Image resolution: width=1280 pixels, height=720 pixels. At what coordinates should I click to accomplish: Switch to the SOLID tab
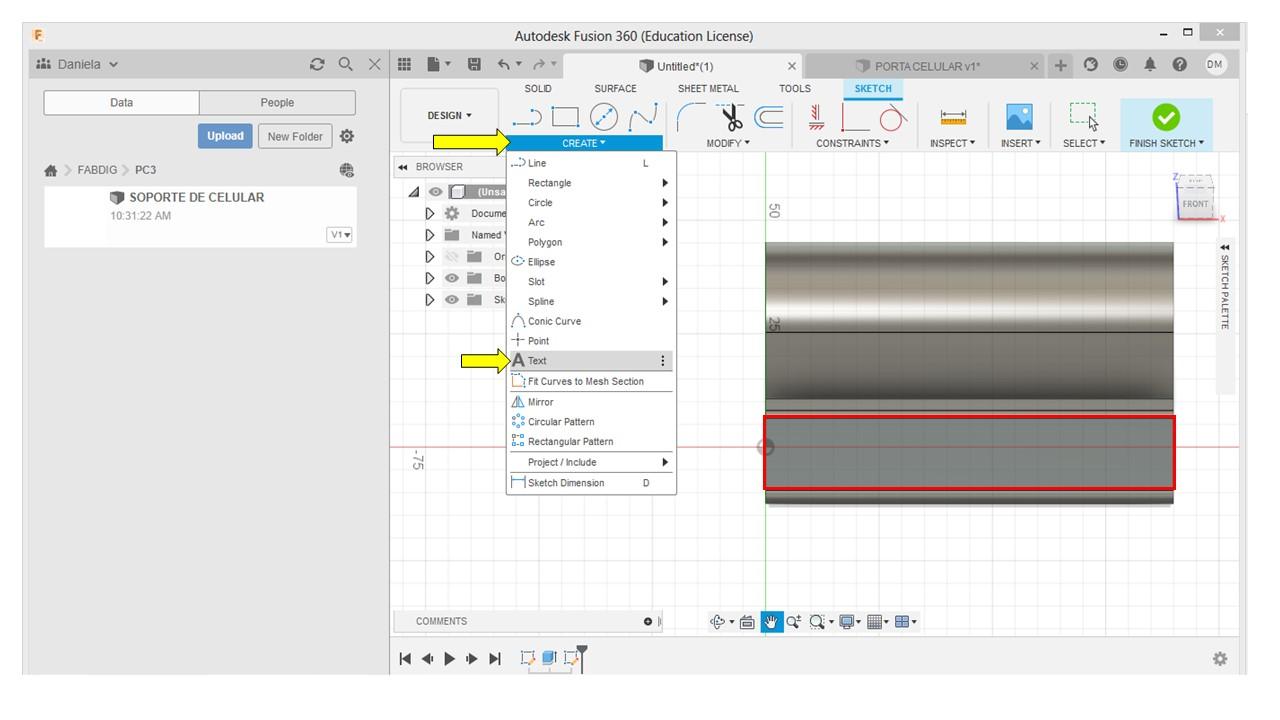click(x=538, y=89)
